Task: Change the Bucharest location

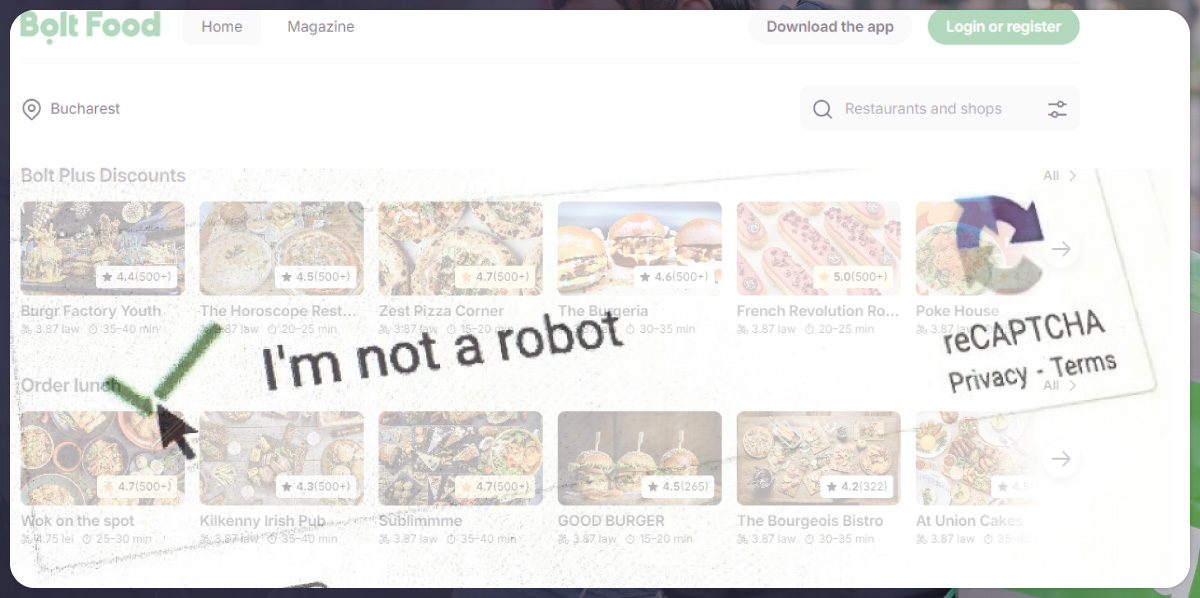Action: (x=71, y=109)
